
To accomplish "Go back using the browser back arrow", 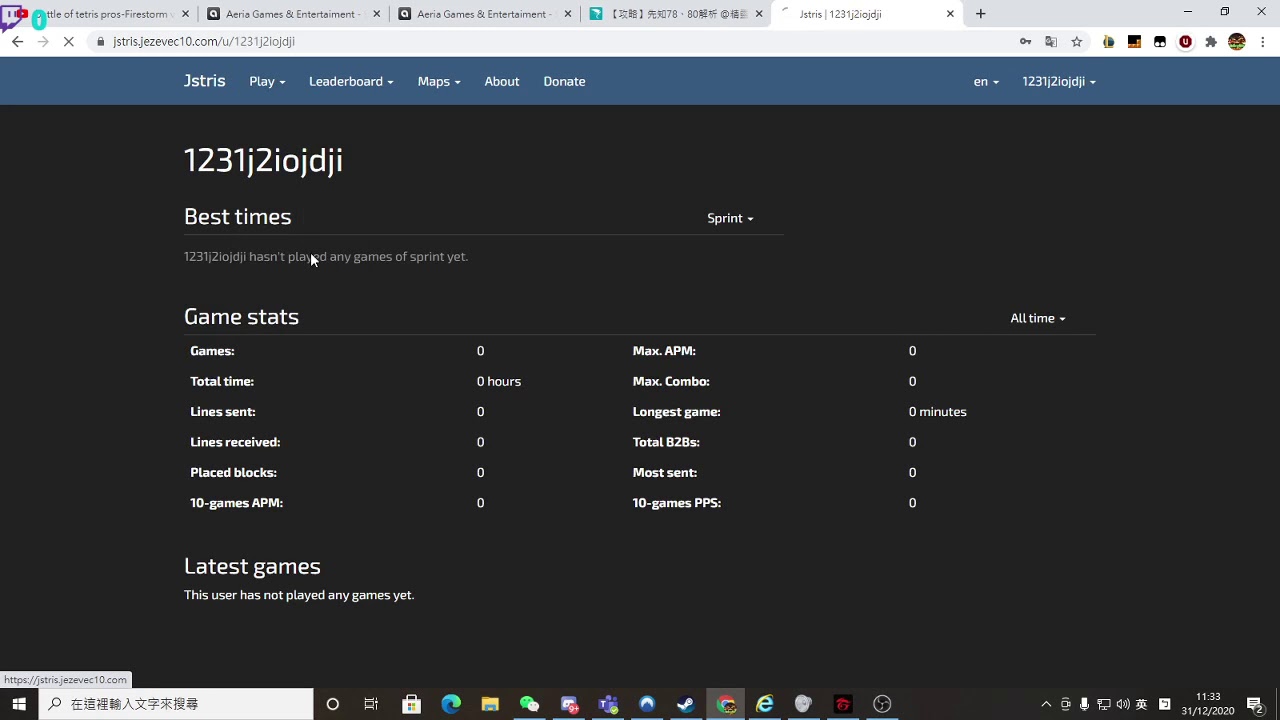I will [17, 41].
